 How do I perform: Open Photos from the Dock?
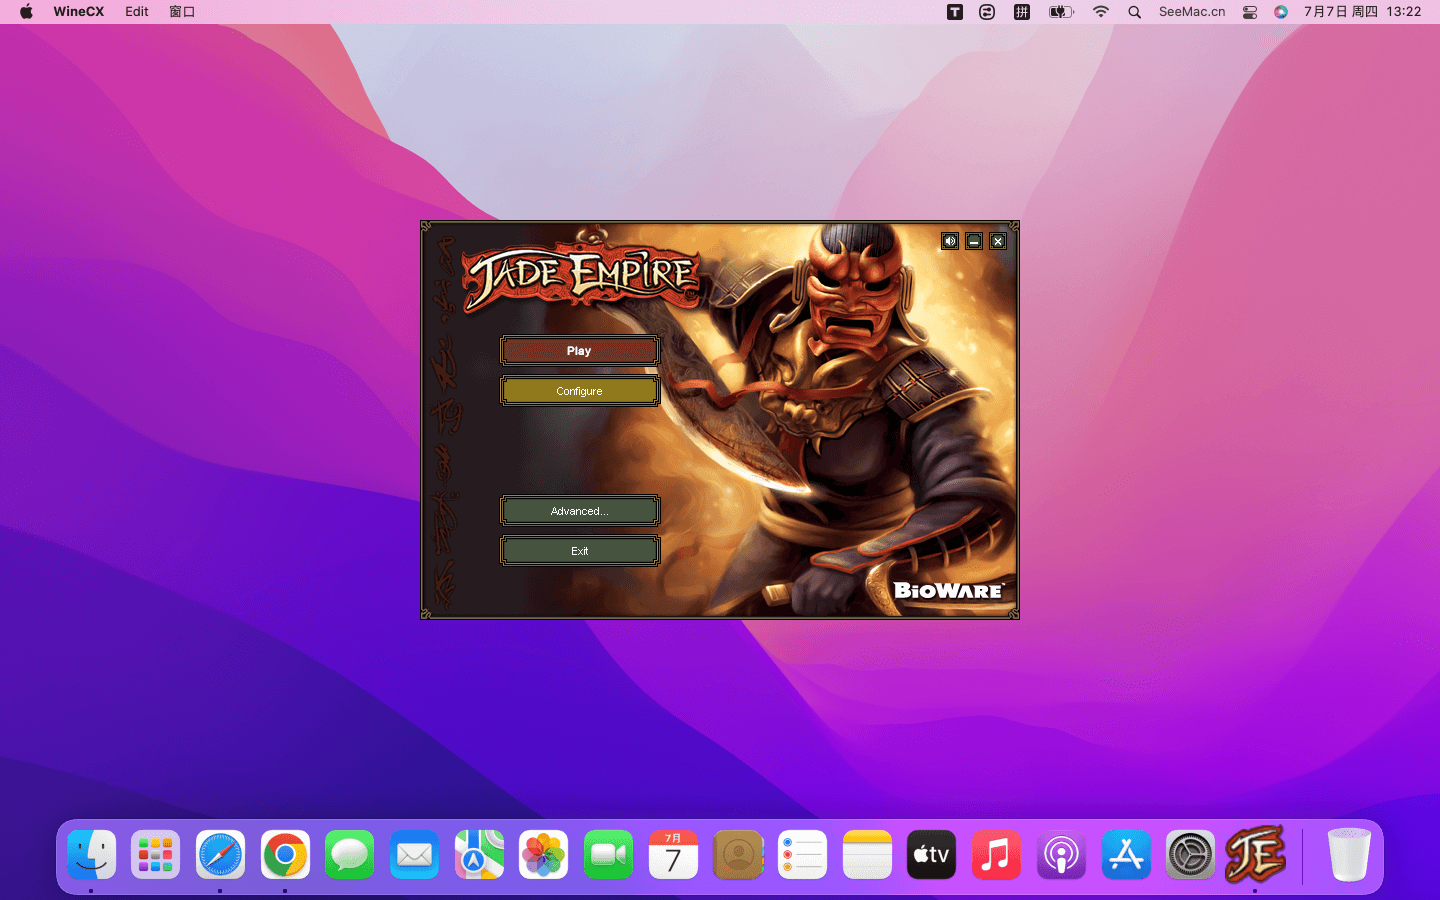point(543,855)
